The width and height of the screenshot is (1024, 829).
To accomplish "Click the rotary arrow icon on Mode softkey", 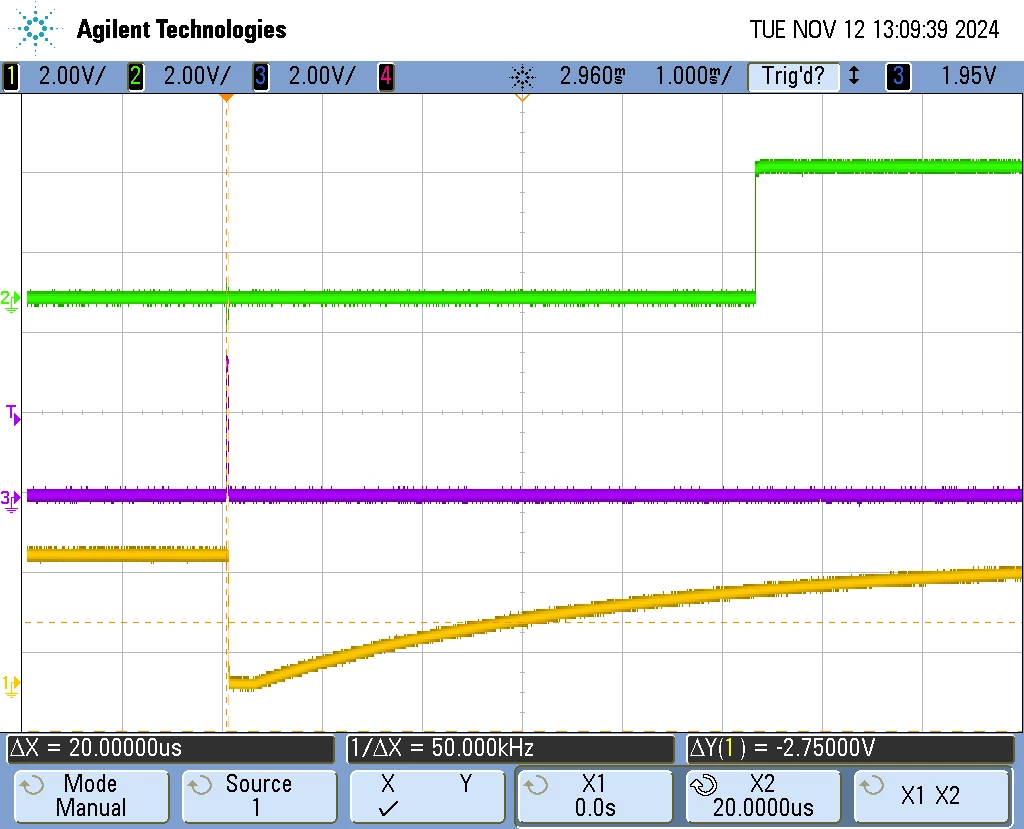I will [x=31, y=785].
